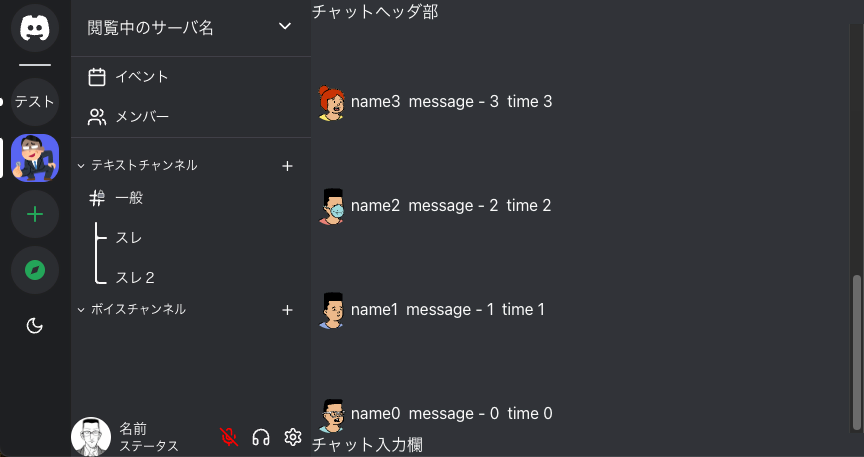
Task: Add a new voice channel with the plus
Action: [x=287, y=310]
